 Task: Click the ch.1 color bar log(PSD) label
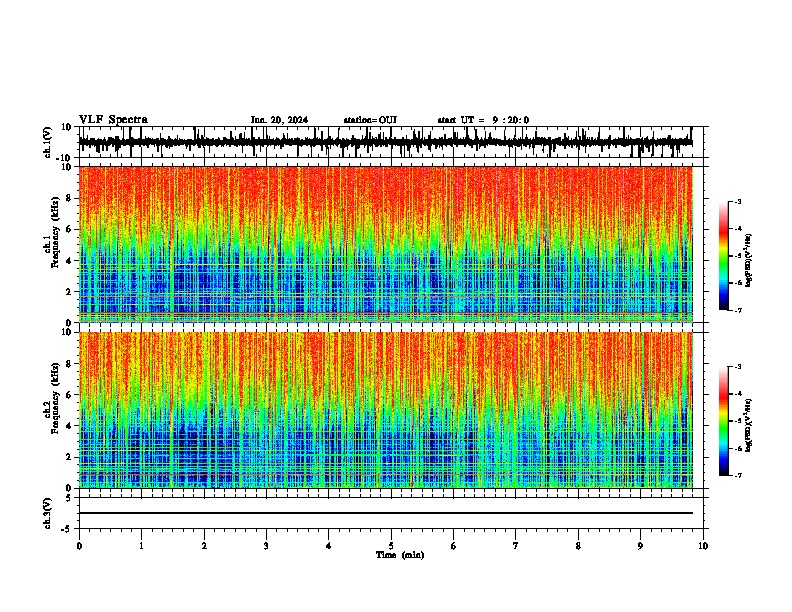749,260
